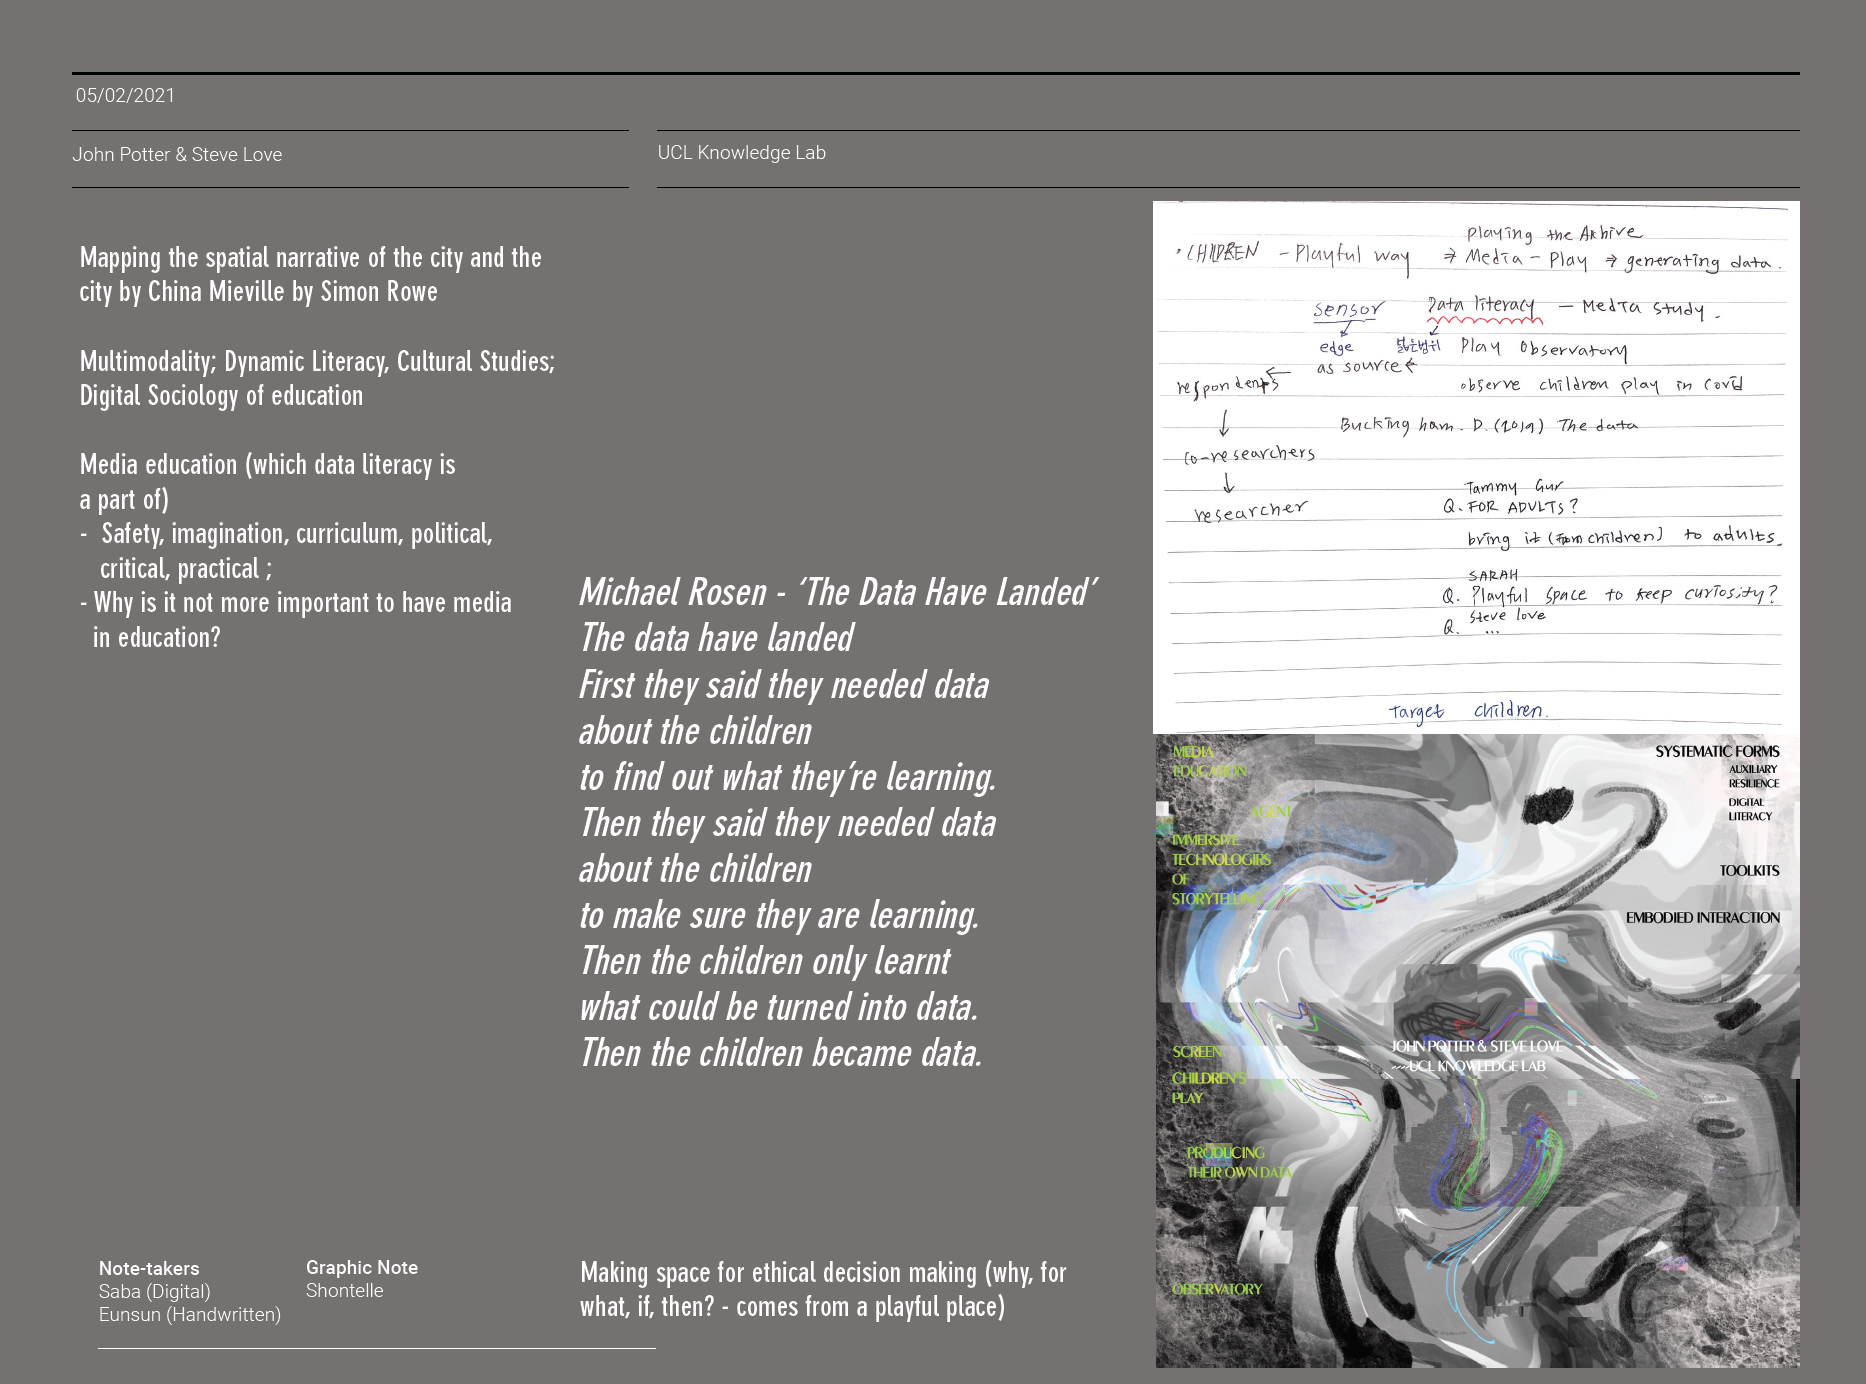Click the date 05/02/2021
Image resolution: width=1866 pixels, height=1384 pixels.
tap(125, 96)
